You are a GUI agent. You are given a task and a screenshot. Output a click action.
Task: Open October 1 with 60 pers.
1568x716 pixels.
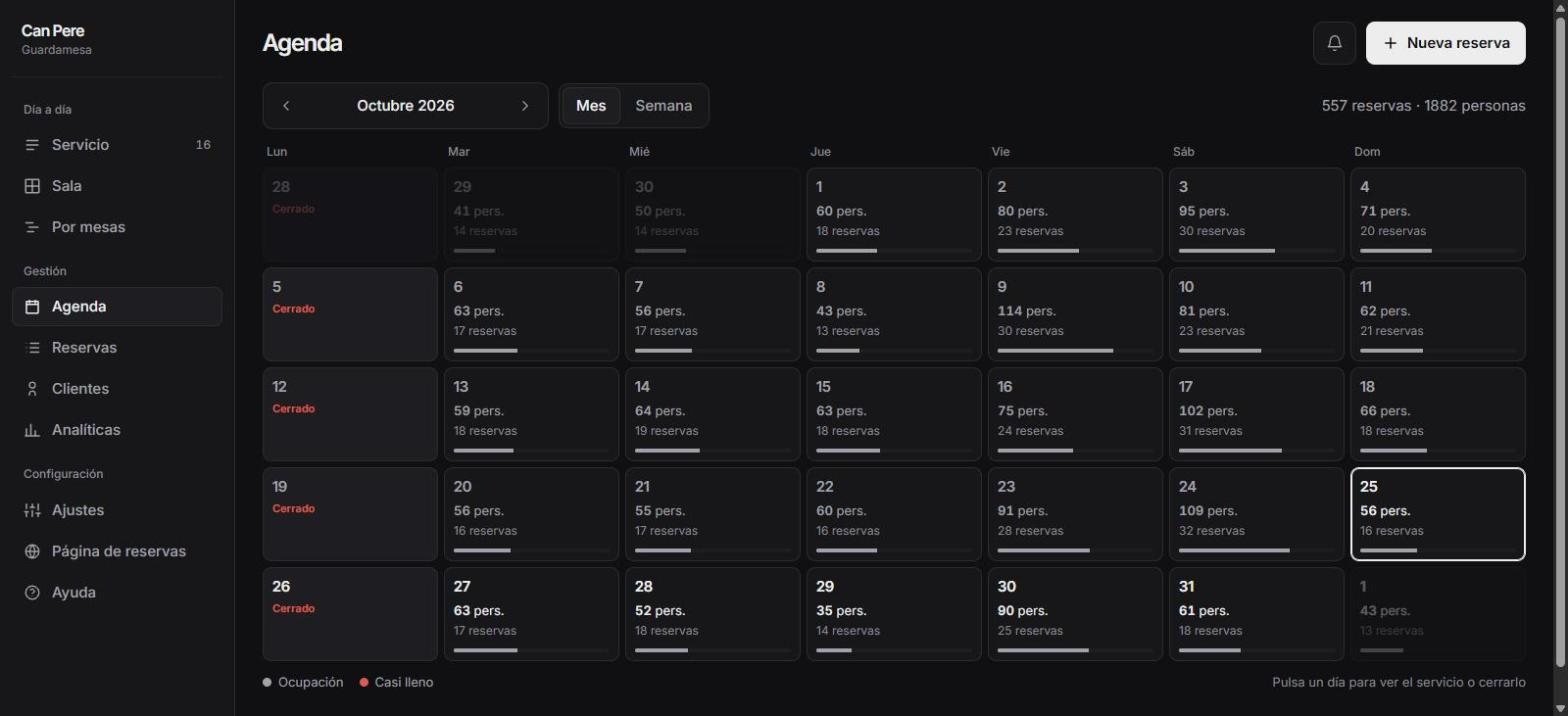point(894,214)
